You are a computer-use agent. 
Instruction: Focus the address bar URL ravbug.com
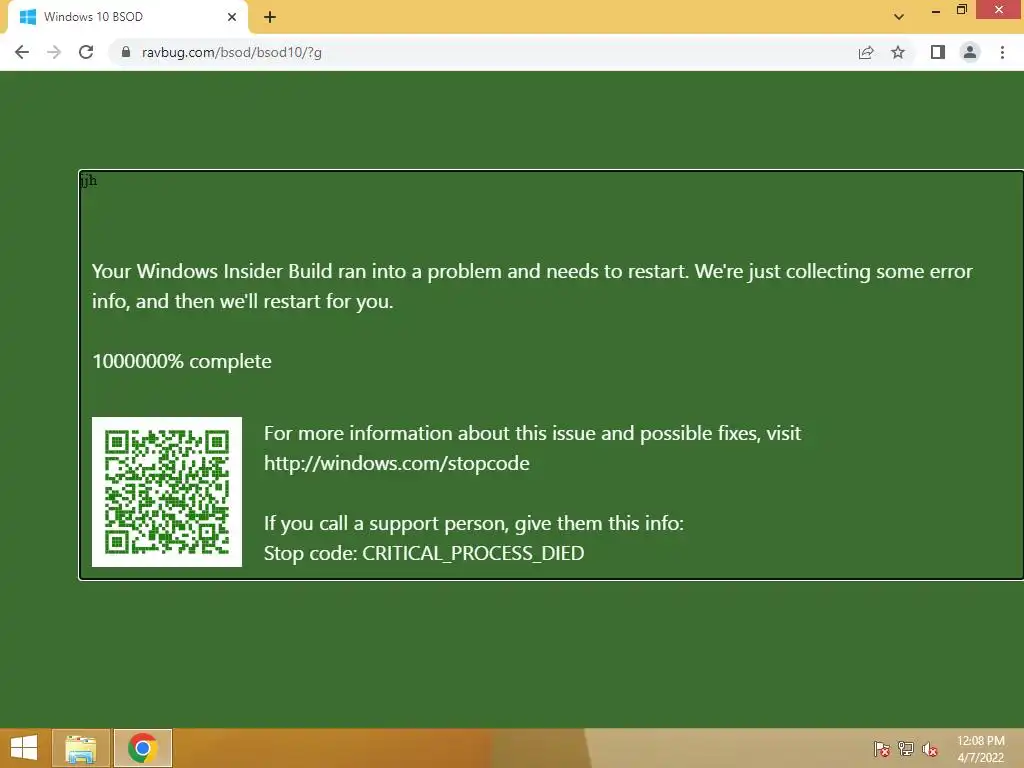(232, 52)
